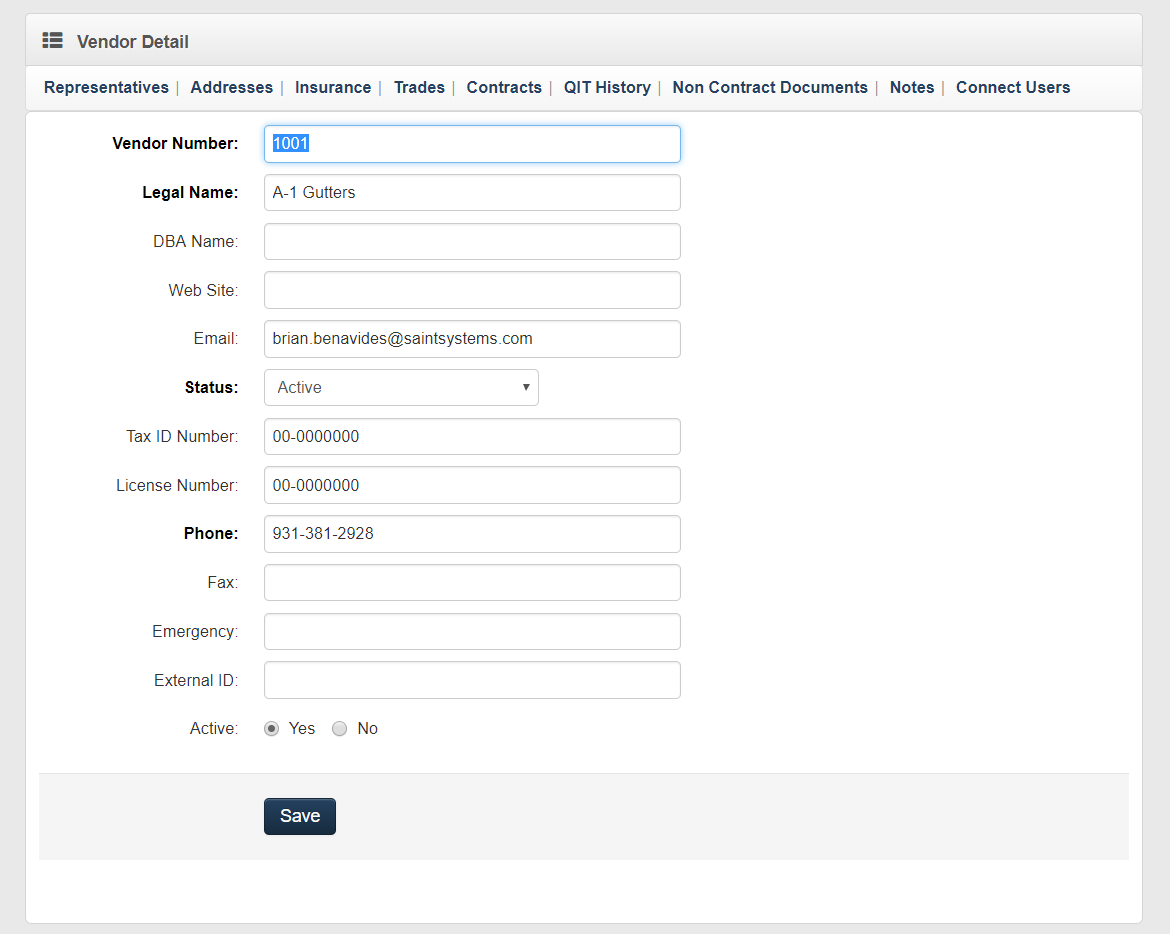Open the dropdown arrow on Status field
This screenshot has width=1170, height=934.
click(525, 387)
